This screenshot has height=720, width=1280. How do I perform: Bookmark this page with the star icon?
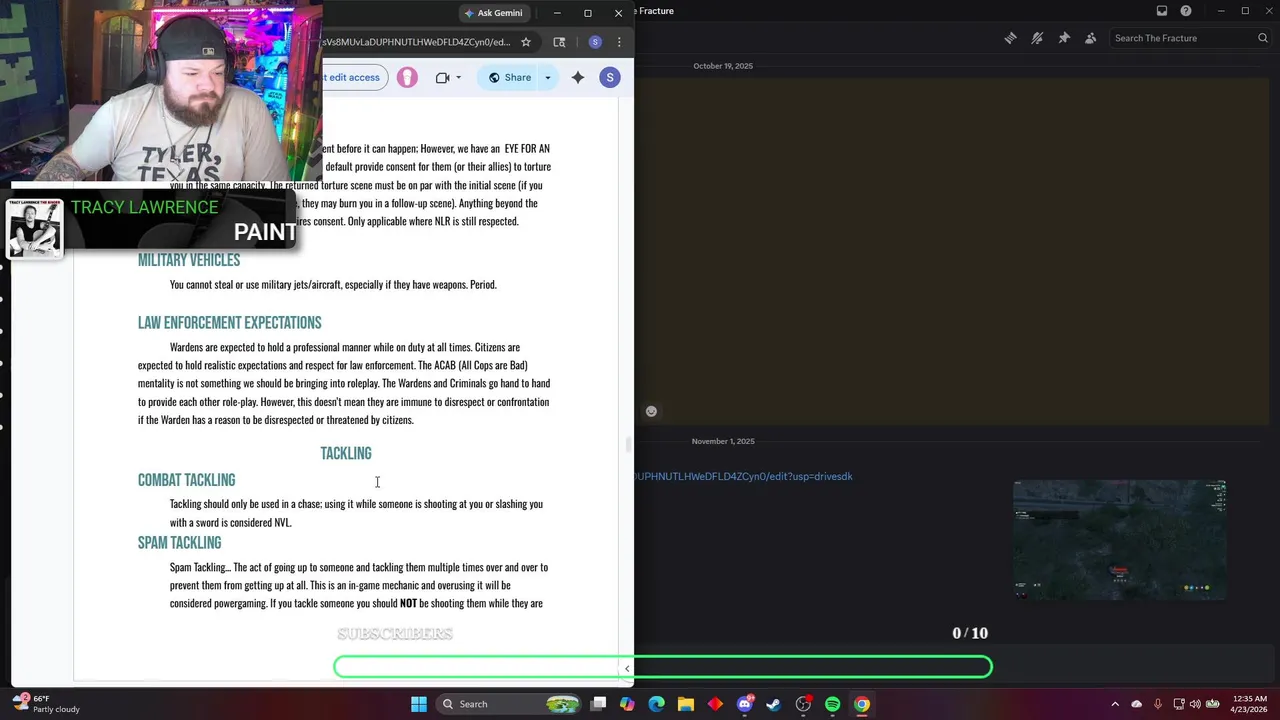tap(526, 42)
